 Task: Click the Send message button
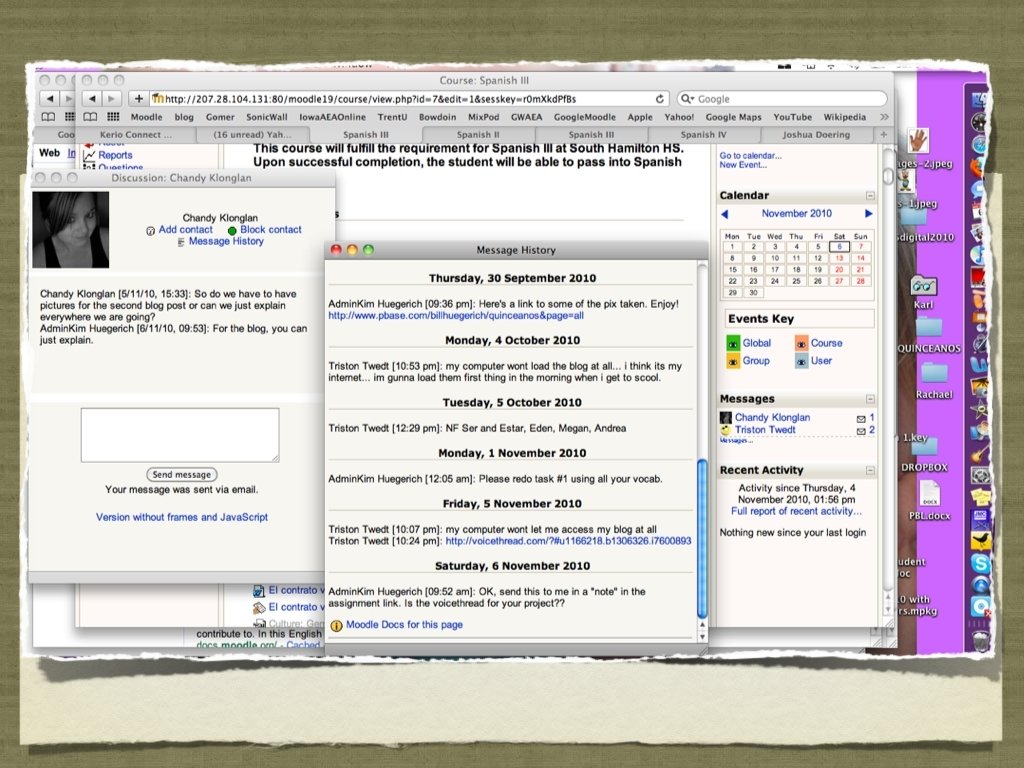(182, 475)
